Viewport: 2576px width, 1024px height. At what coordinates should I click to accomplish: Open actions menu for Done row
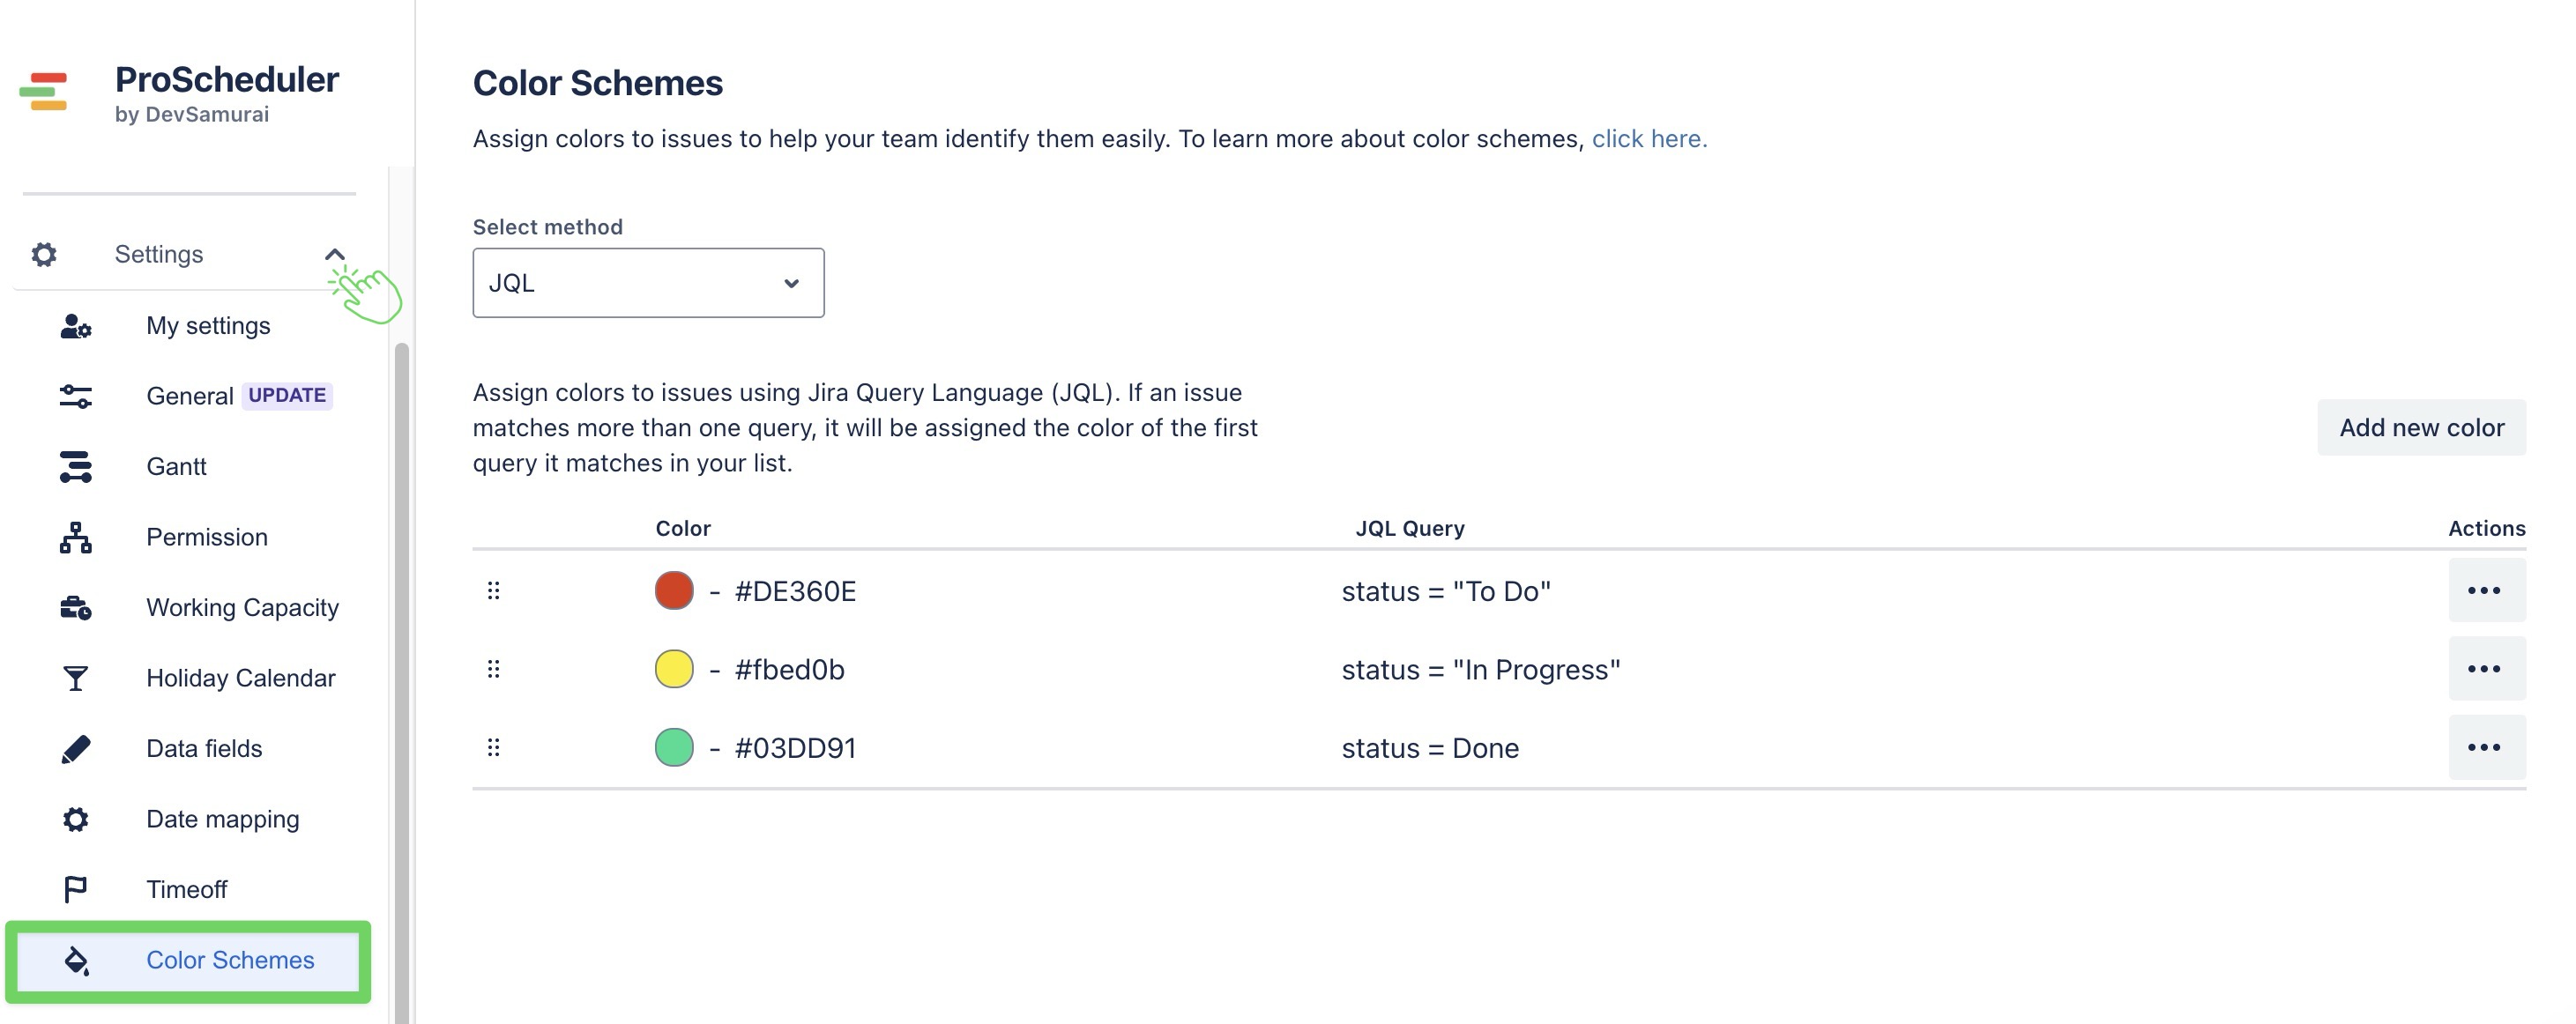coord(2486,748)
